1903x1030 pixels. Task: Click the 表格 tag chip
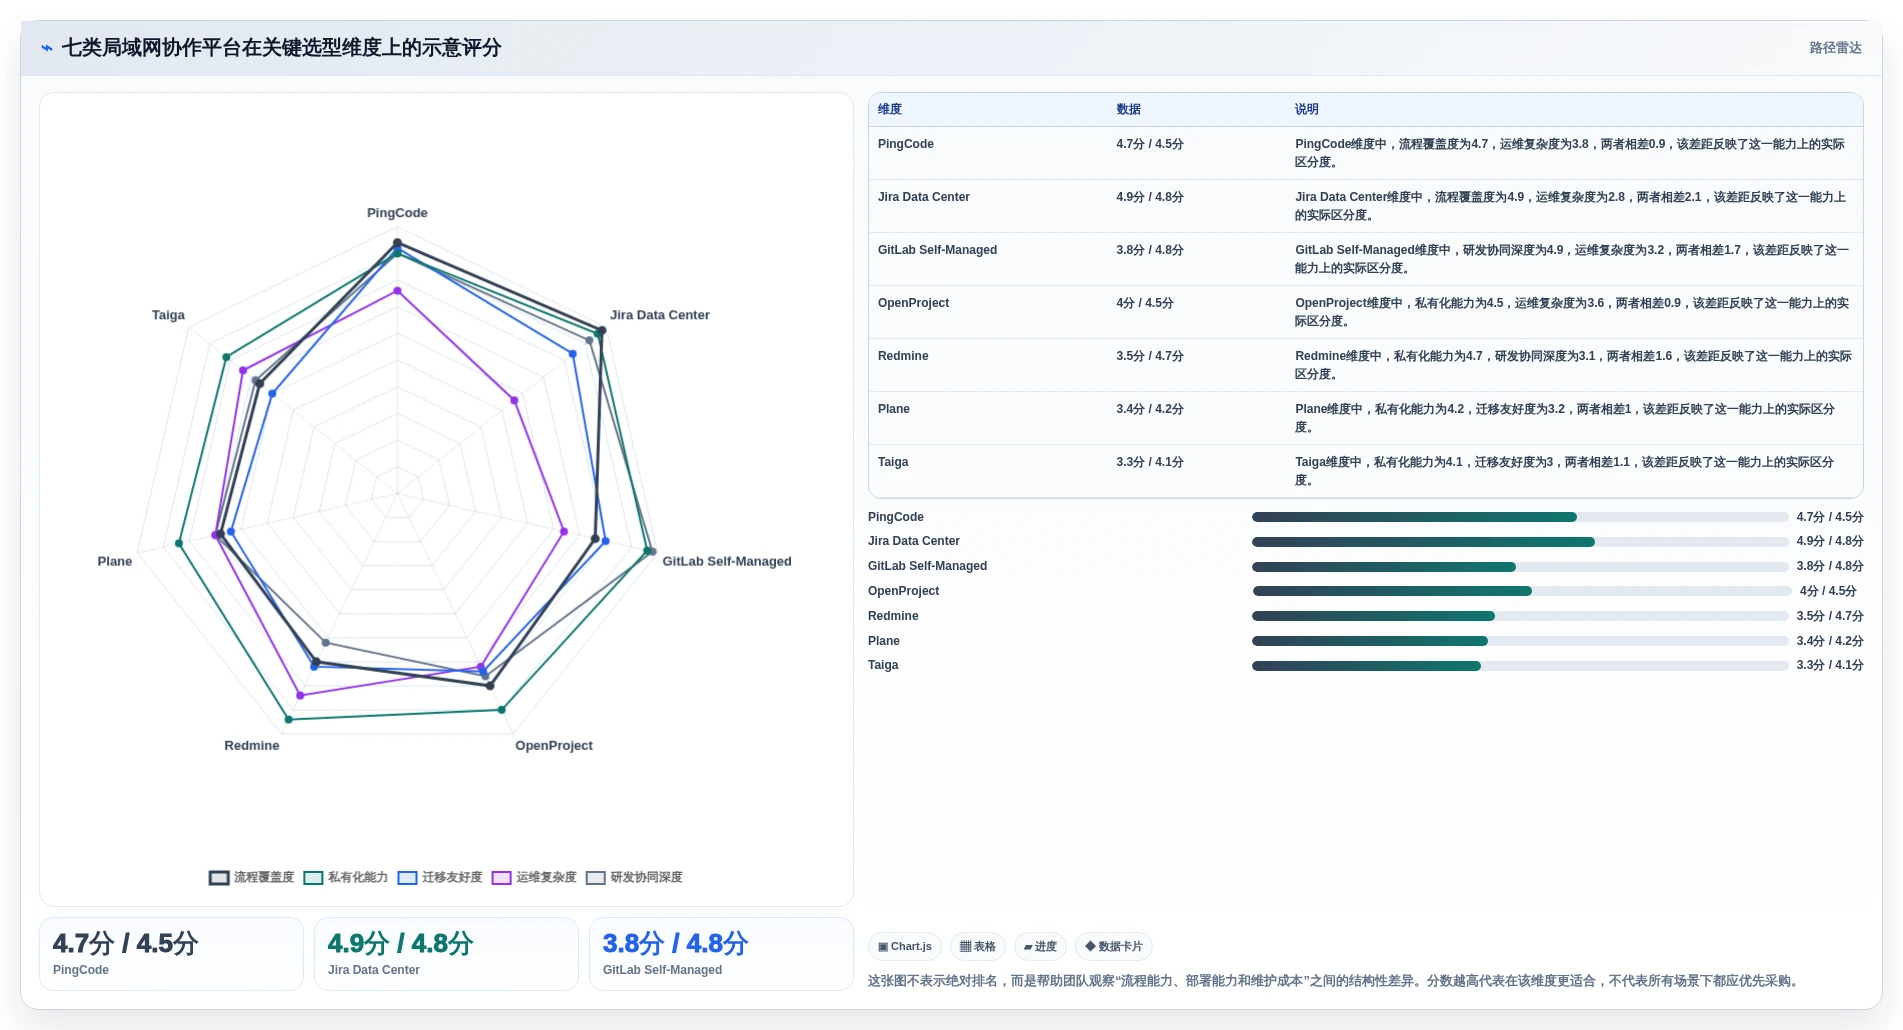click(978, 946)
